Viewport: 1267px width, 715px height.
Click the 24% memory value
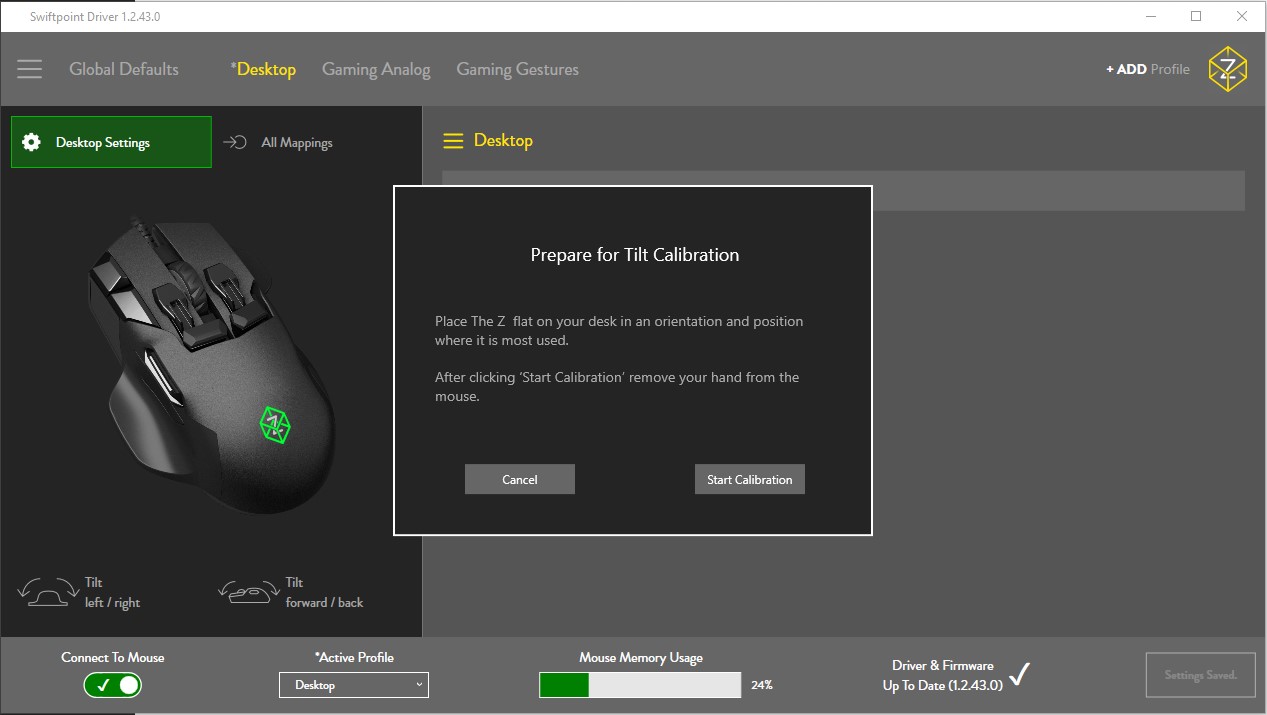click(x=762, y=685)
